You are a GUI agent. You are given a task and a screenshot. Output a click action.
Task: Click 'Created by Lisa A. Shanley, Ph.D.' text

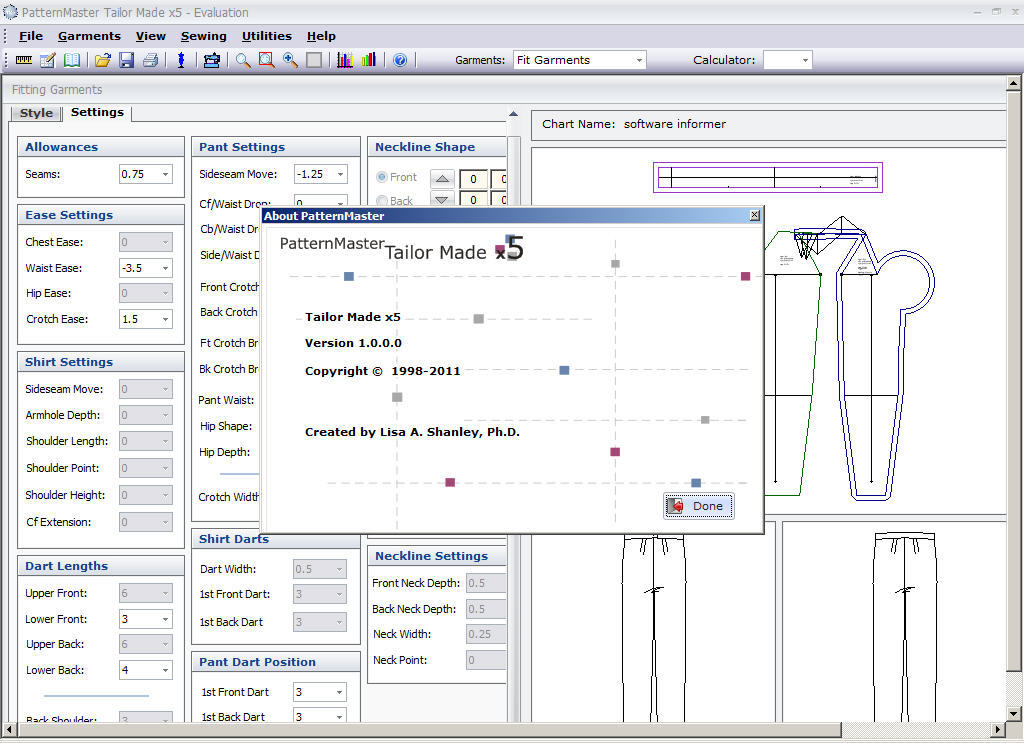(x=412, y=432)
